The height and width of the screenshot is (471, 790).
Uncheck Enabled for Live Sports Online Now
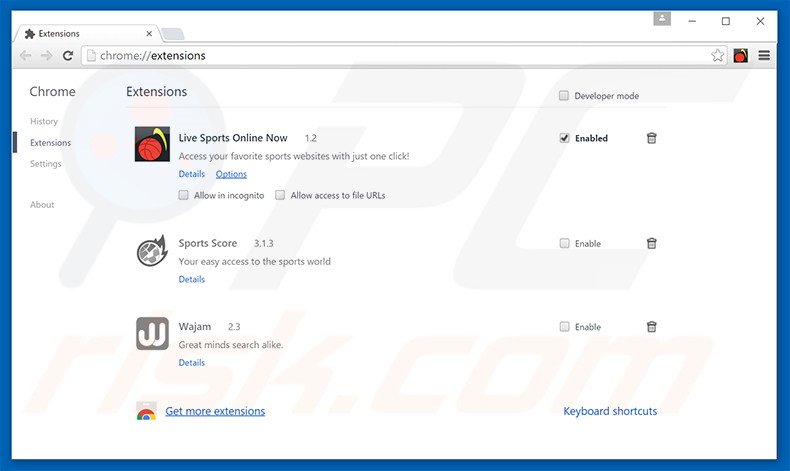(x=564, y=138)
